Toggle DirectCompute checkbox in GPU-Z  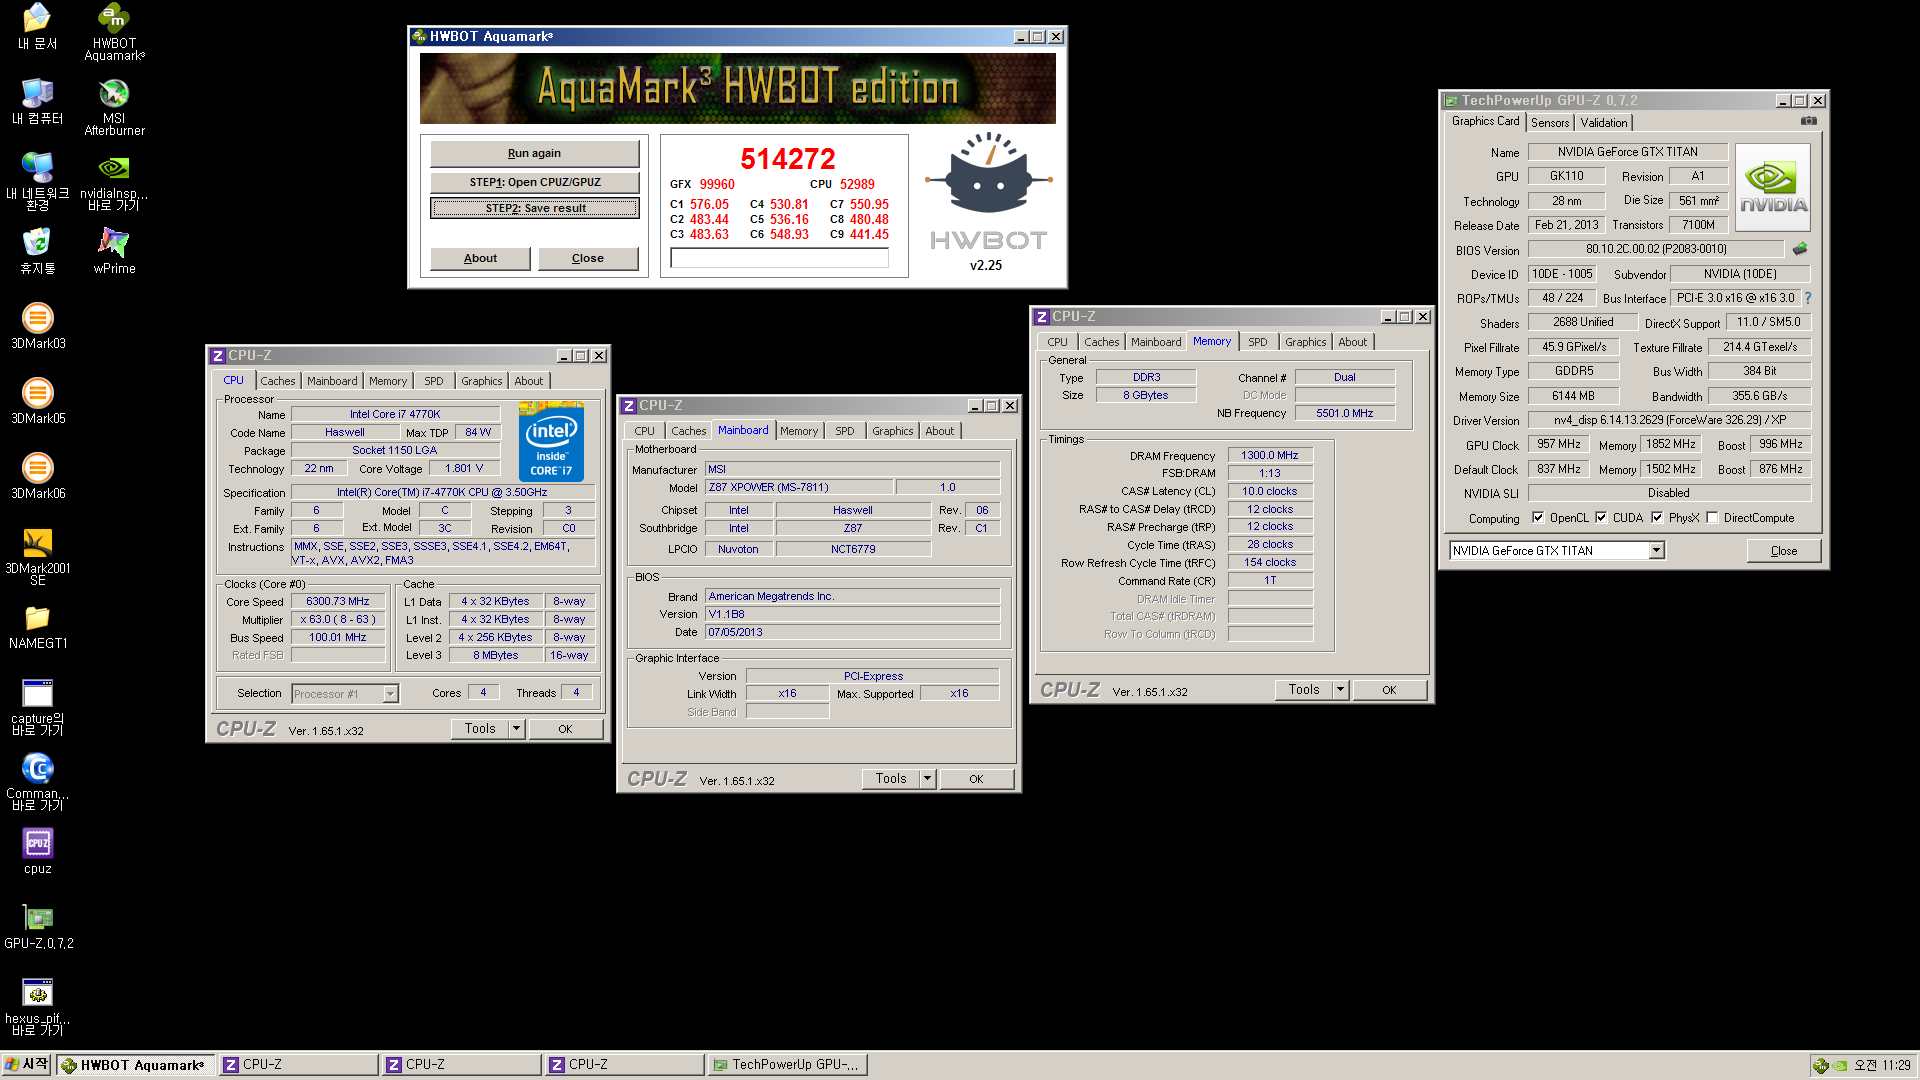point(1712,518)
